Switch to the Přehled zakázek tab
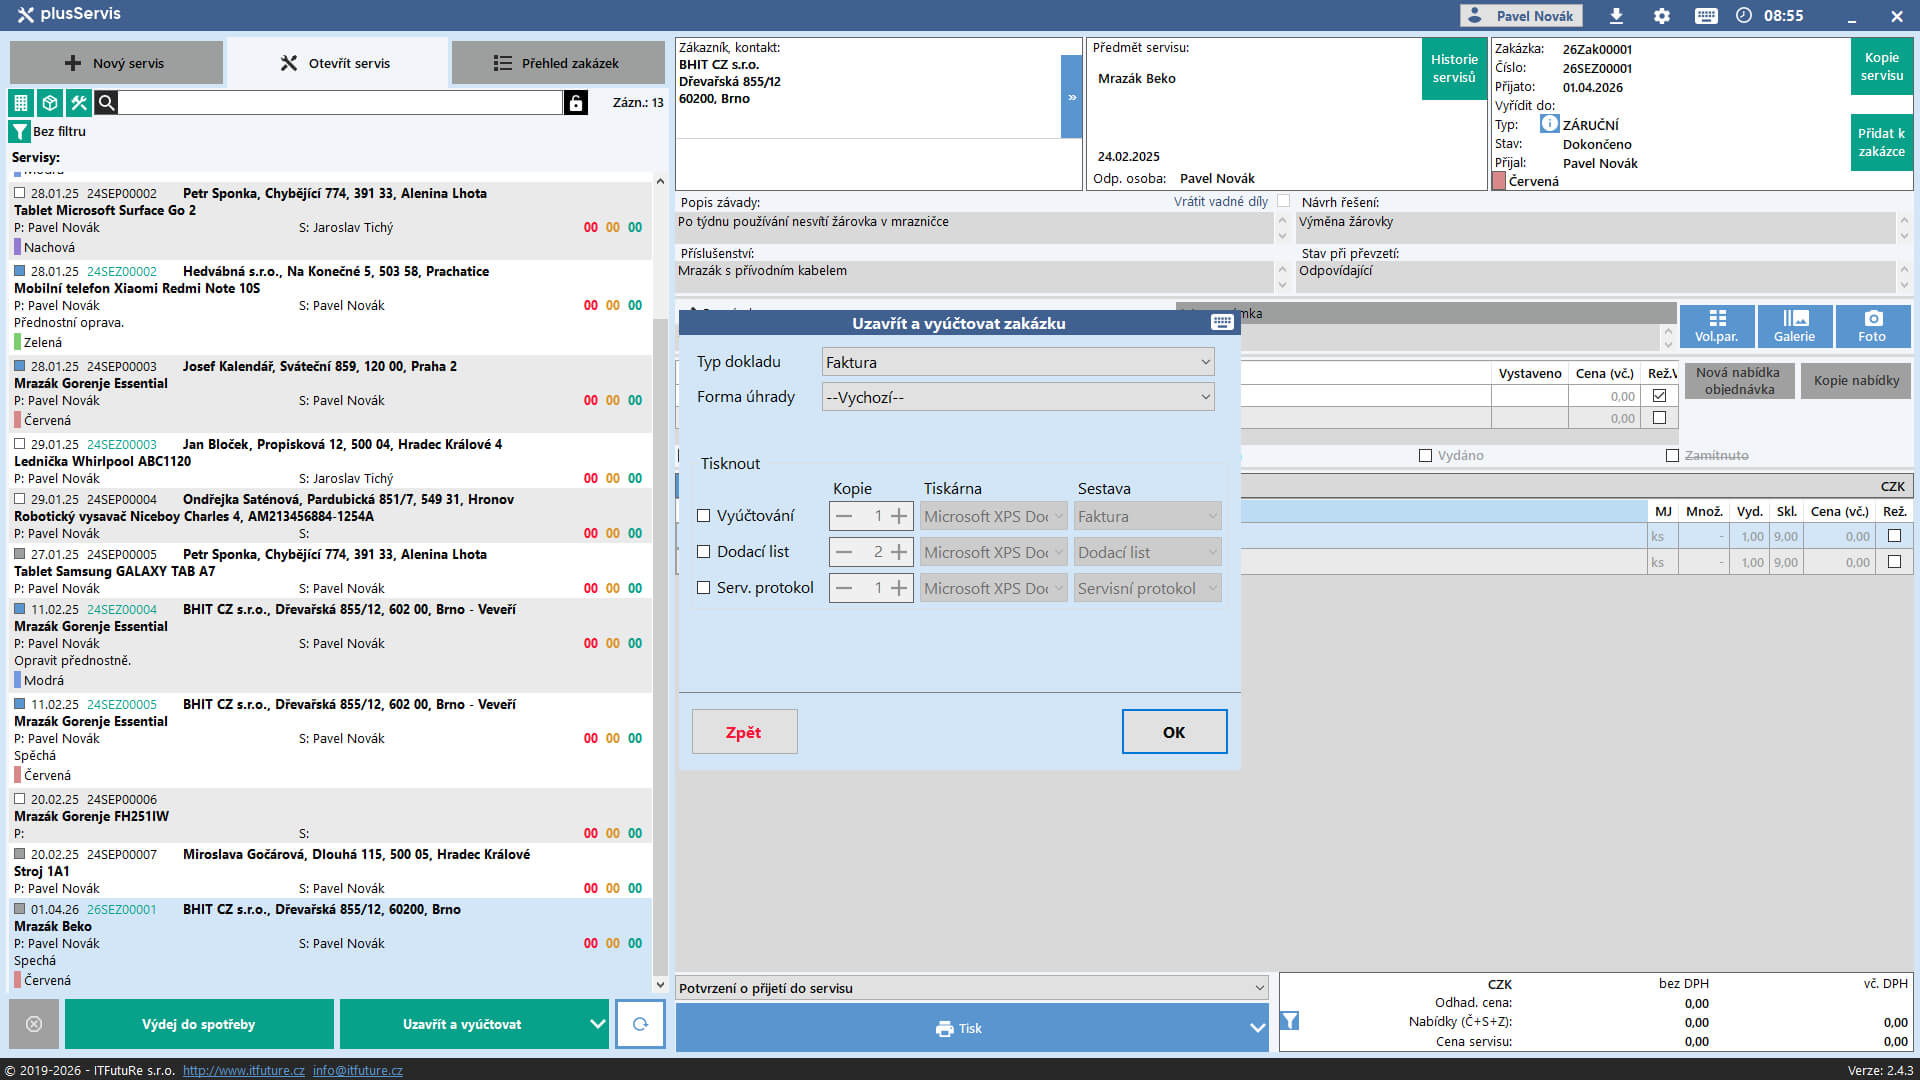Image resolution: width=1920 pixels, height=1080 pixels. tap(557, 63)
